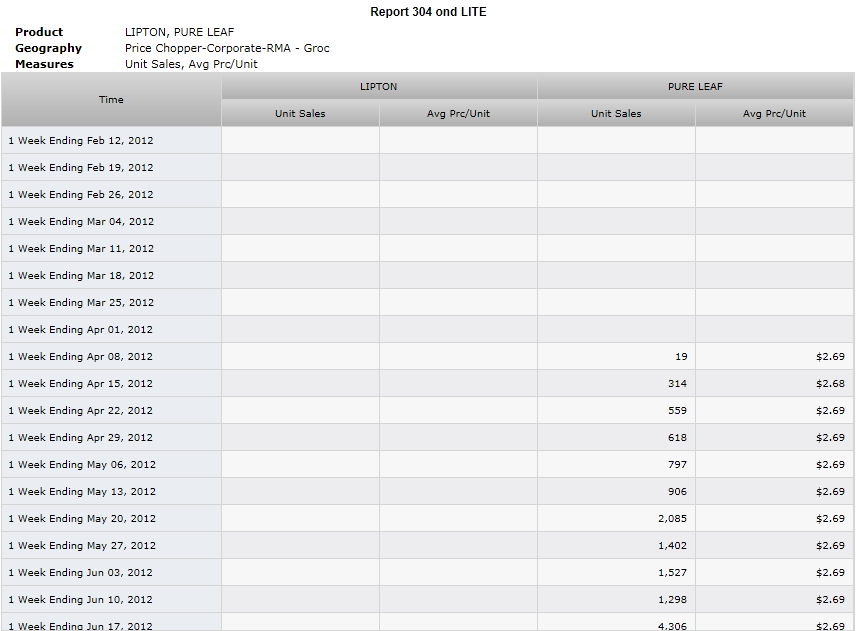856x631 pixels.
Task: Click row "1 Week Ending Mar 04, 2012"
Action: (x=427, y=222)
